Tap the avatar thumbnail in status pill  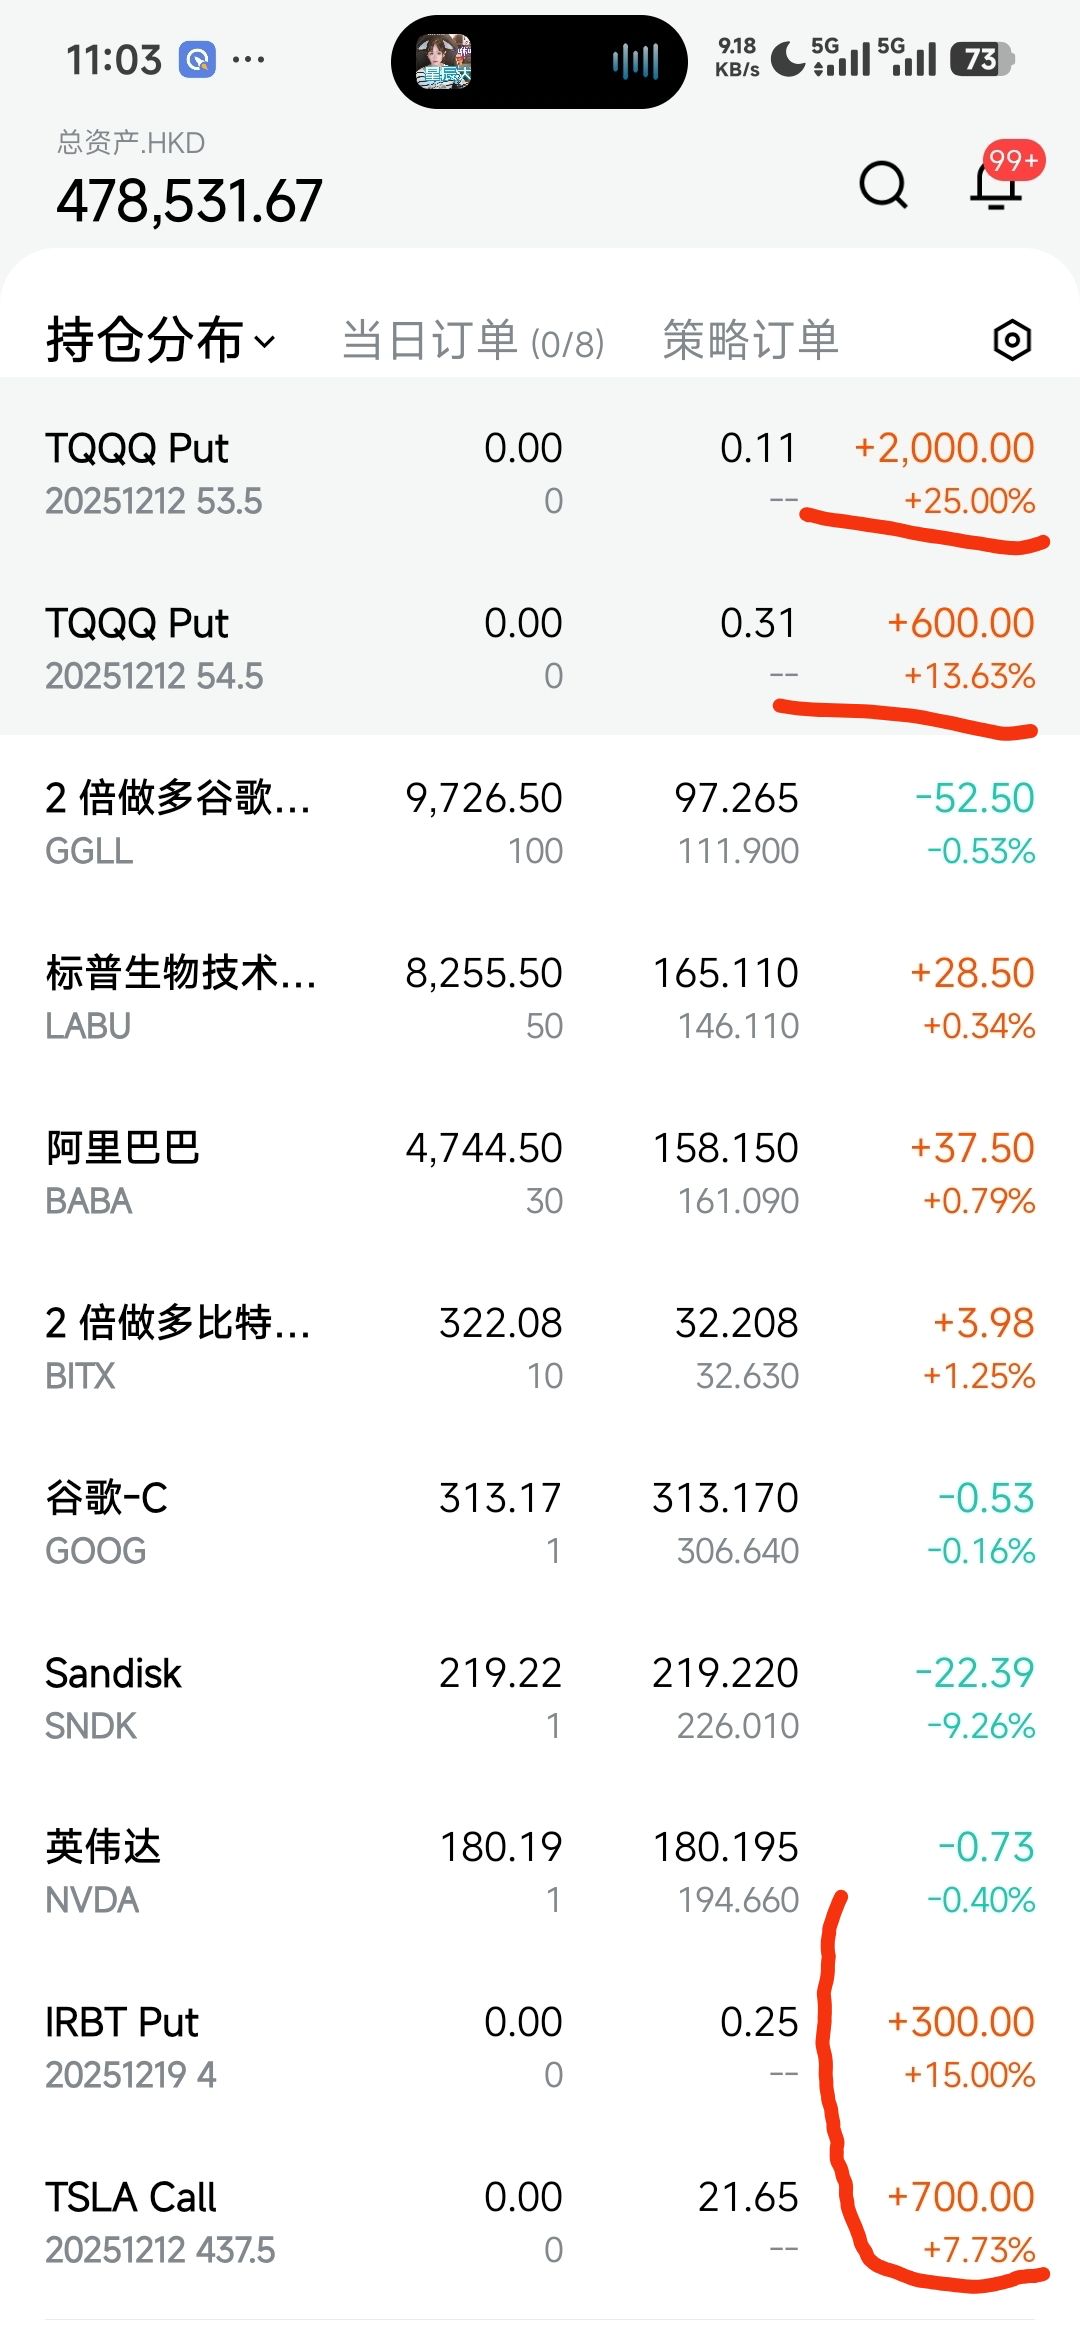pyautogui.click(x=444, y=62)
